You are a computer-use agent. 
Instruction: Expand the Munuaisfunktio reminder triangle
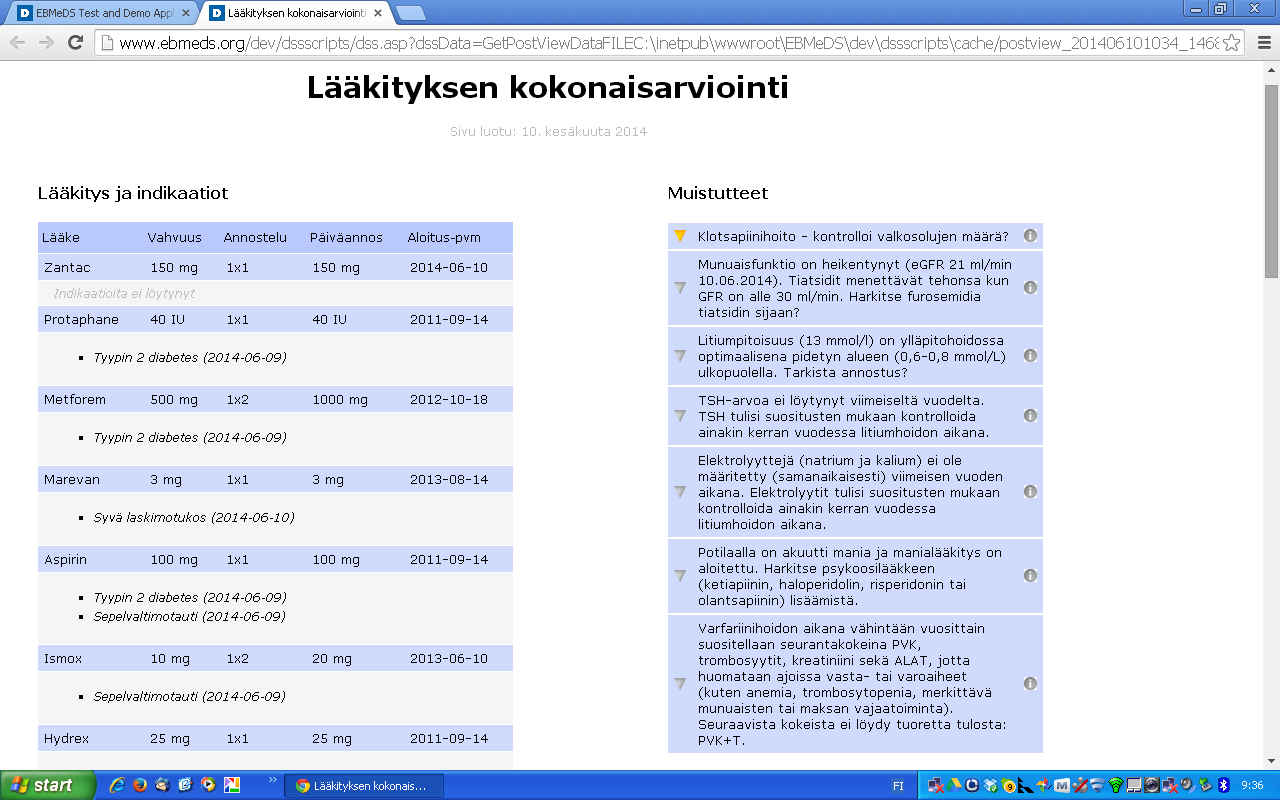coord(680,287)
